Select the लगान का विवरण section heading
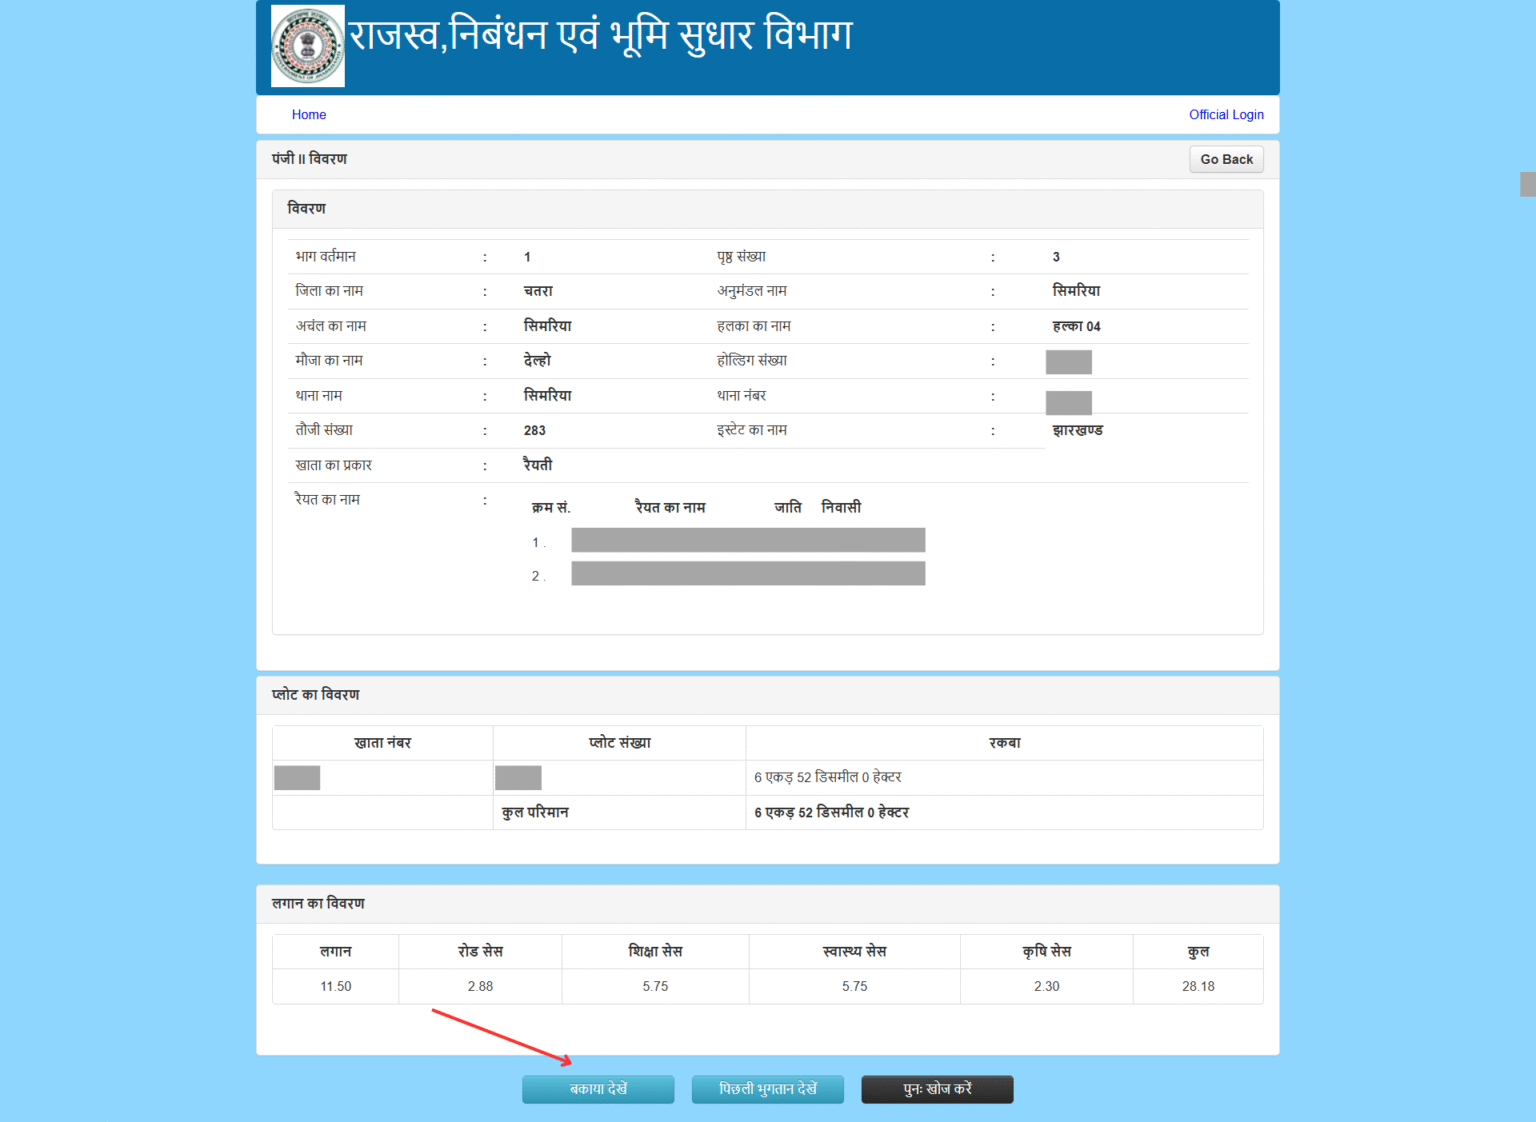This screenshot has height=1122, width=1536. (318, 903)
